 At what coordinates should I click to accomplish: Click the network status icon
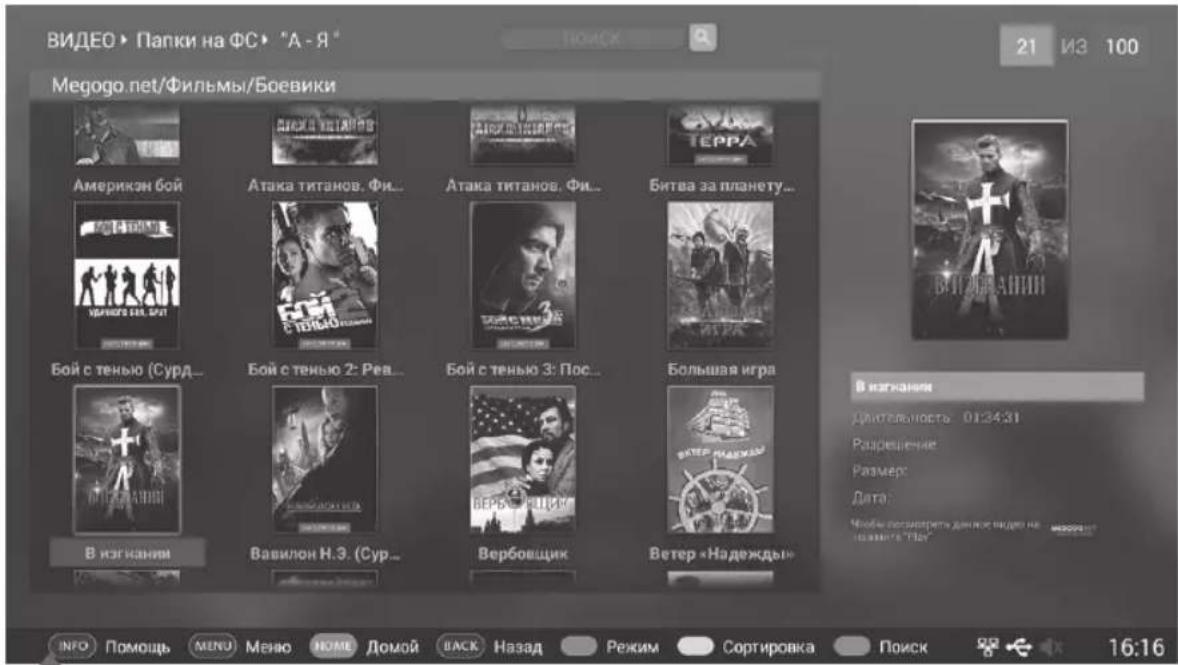[986, 646]
